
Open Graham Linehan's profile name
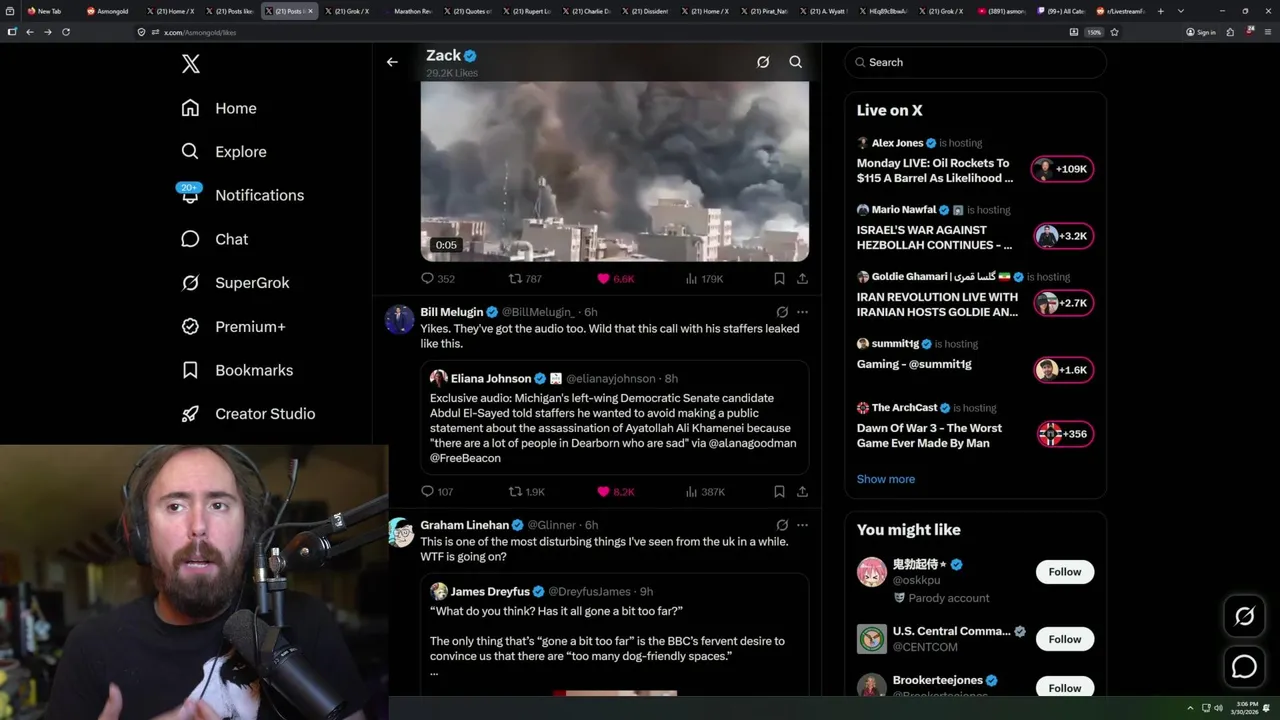click(465, 525)
